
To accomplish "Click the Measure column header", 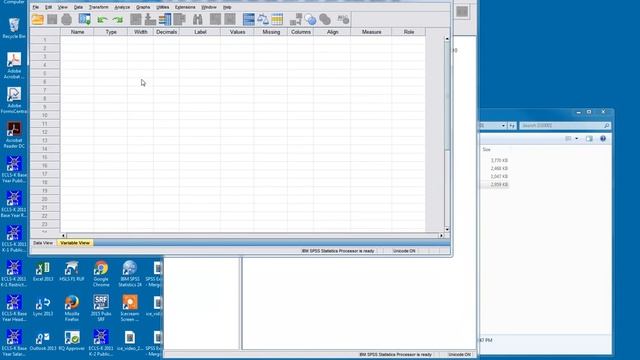I will click(x=371, y=32).
